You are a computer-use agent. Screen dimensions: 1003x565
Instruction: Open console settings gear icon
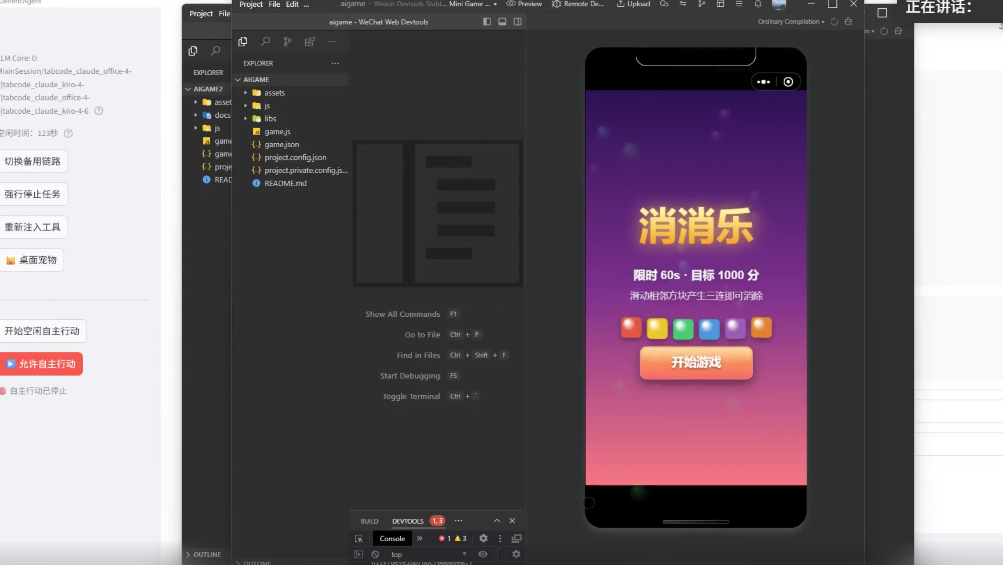(x=516, y=554)
